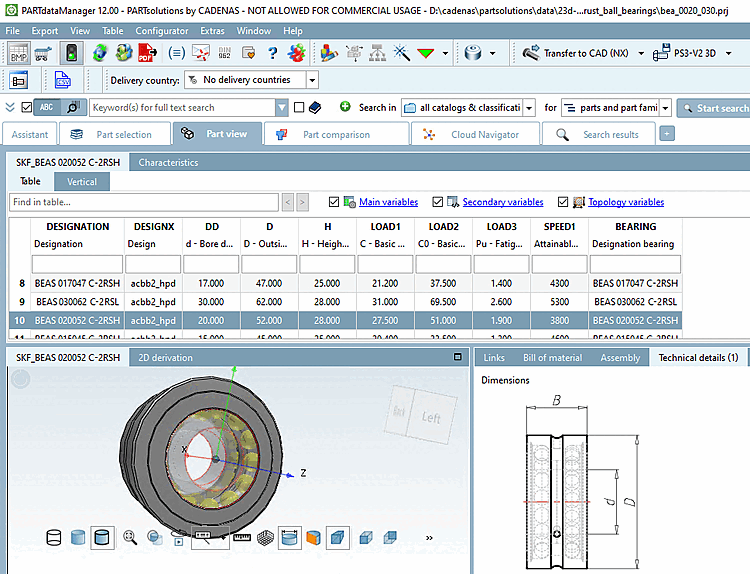The height and width of the screenshot is (574, 750).
Task: Toggle the Topology variables checkbox
Action: coord(563,202)
